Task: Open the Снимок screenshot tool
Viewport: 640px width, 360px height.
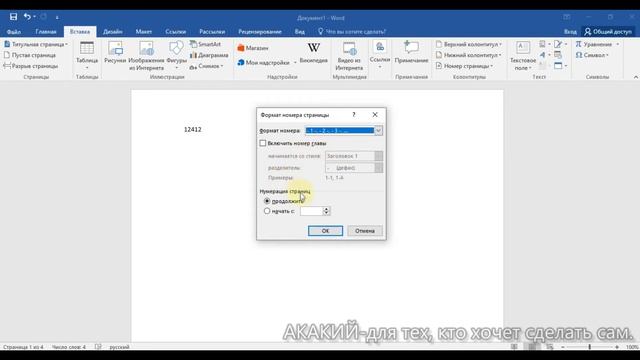Action: point(207,66)
